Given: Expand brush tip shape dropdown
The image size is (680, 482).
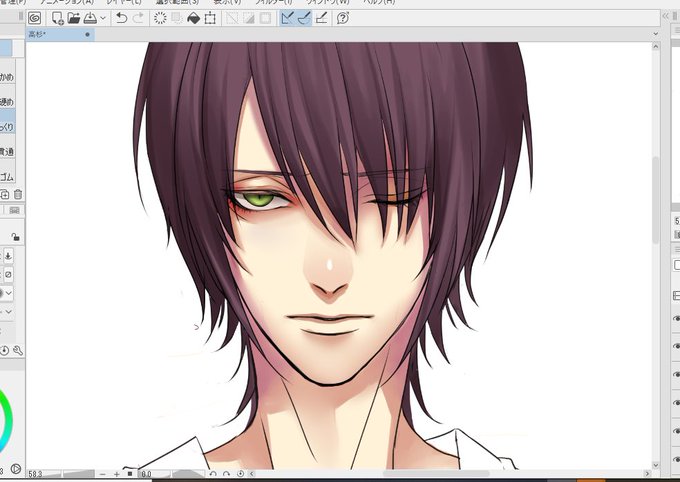Looking at the screenshot, I should click(9, 293).
